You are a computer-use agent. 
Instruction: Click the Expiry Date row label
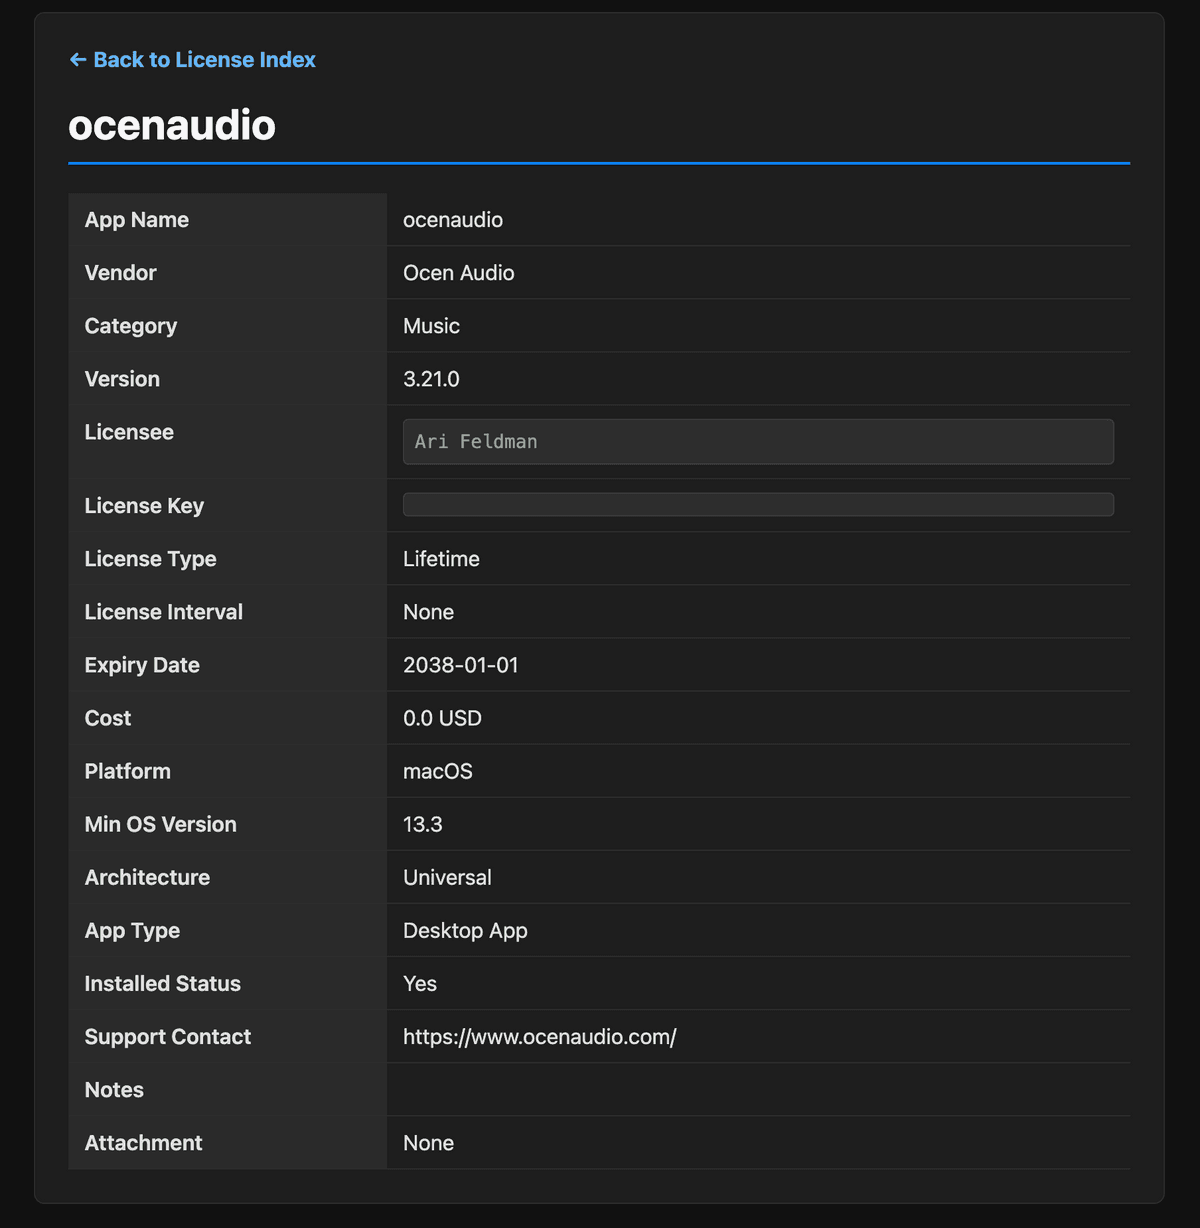[x=142, y=665]
